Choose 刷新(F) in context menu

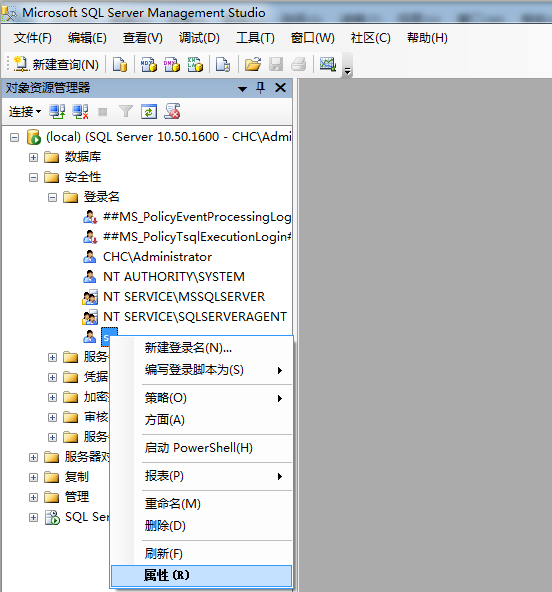[201, 554]
